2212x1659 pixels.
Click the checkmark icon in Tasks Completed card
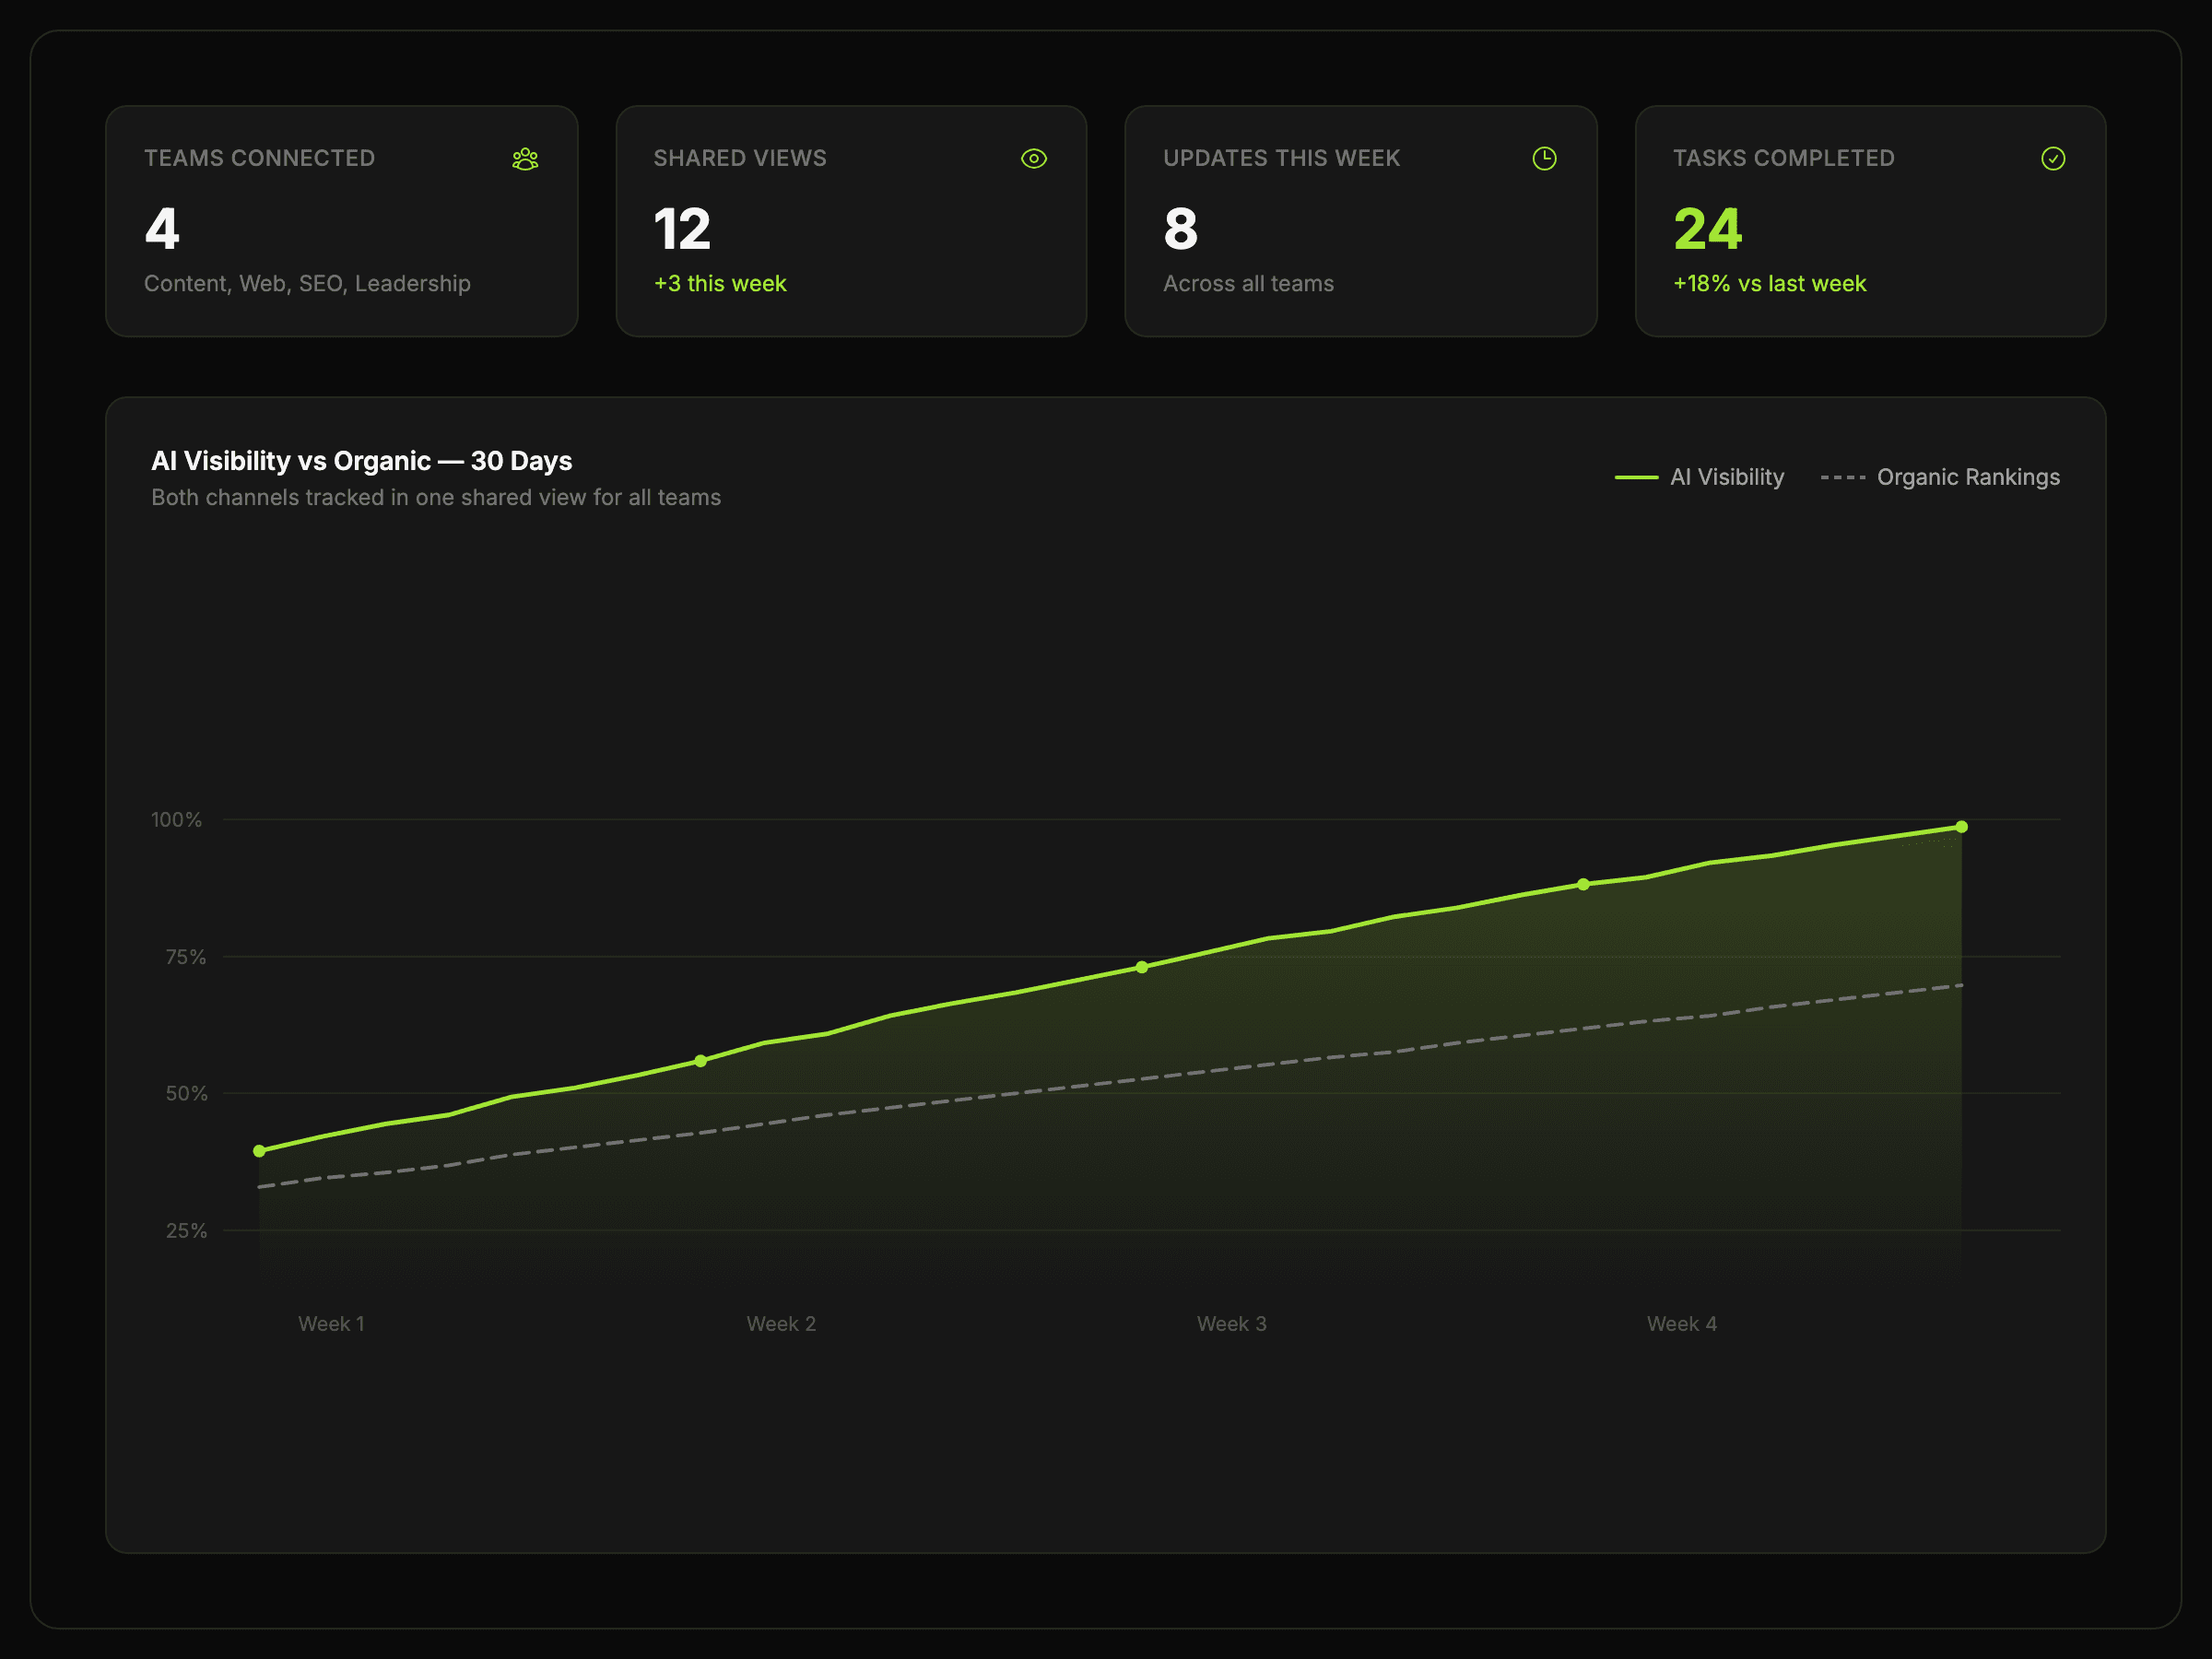2053,159
